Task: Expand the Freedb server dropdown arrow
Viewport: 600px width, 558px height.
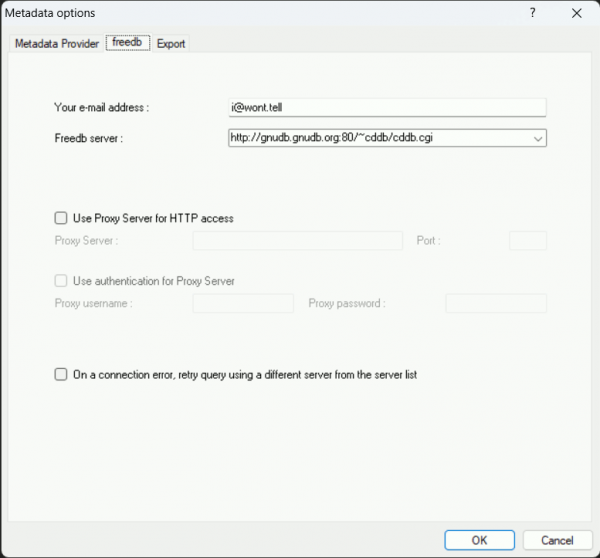Action: 538,139
